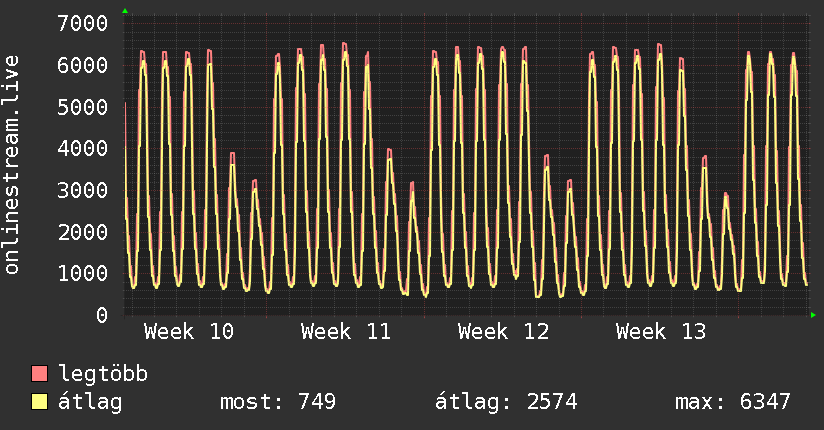Click the Week 12 axis label

(x=503, y=332)
